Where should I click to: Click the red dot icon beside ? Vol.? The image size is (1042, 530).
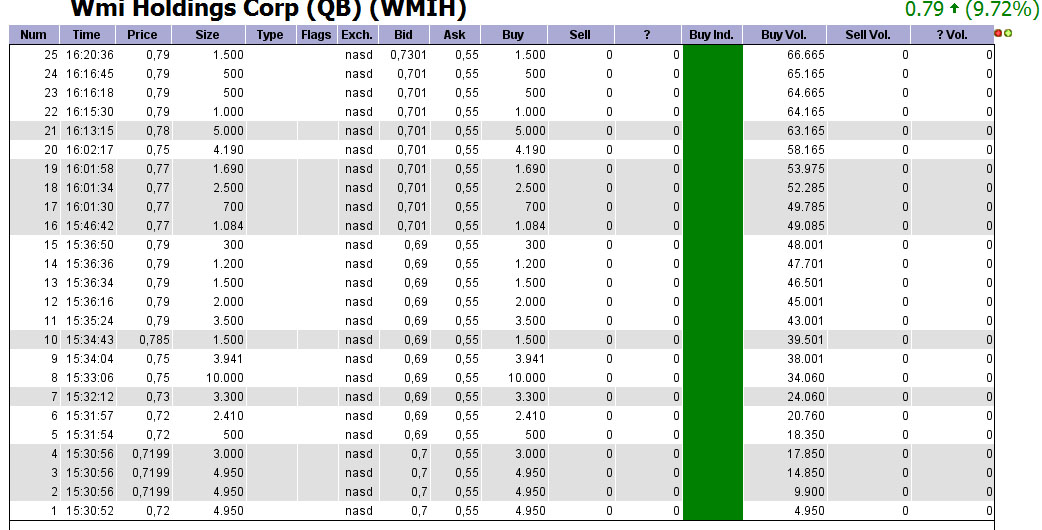pyautogui.click(x=998, y=33)
